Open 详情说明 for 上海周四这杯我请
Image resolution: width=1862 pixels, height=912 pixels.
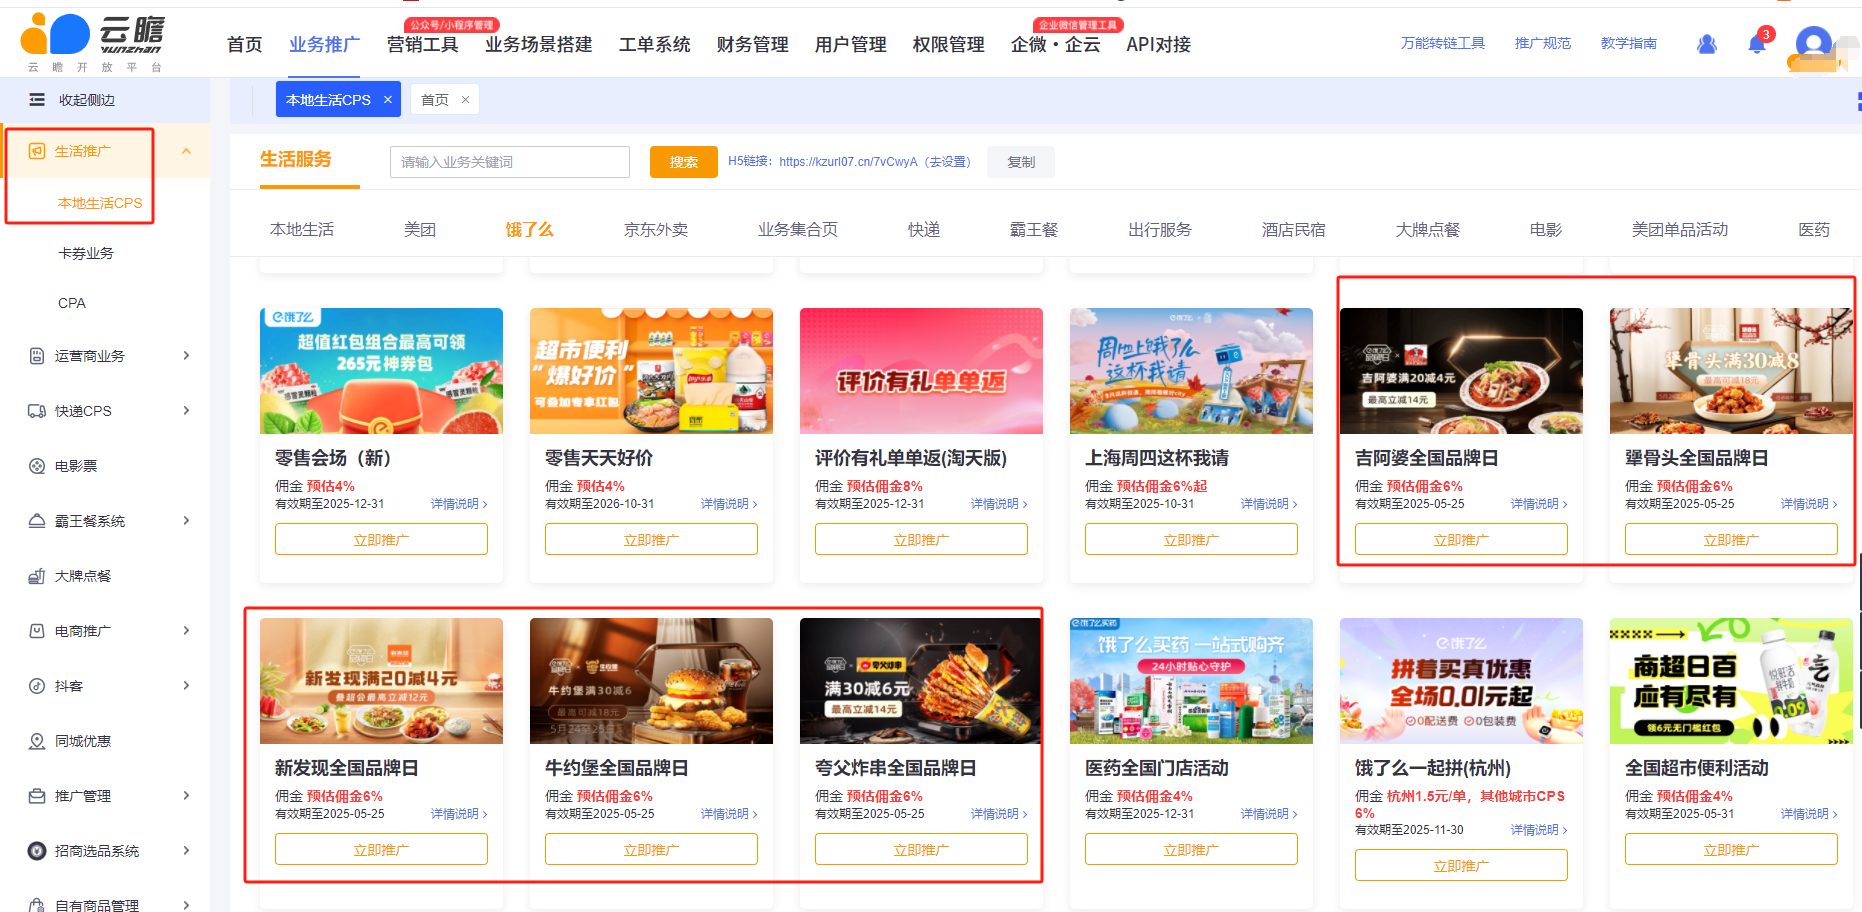click(x=1268, y=504)
